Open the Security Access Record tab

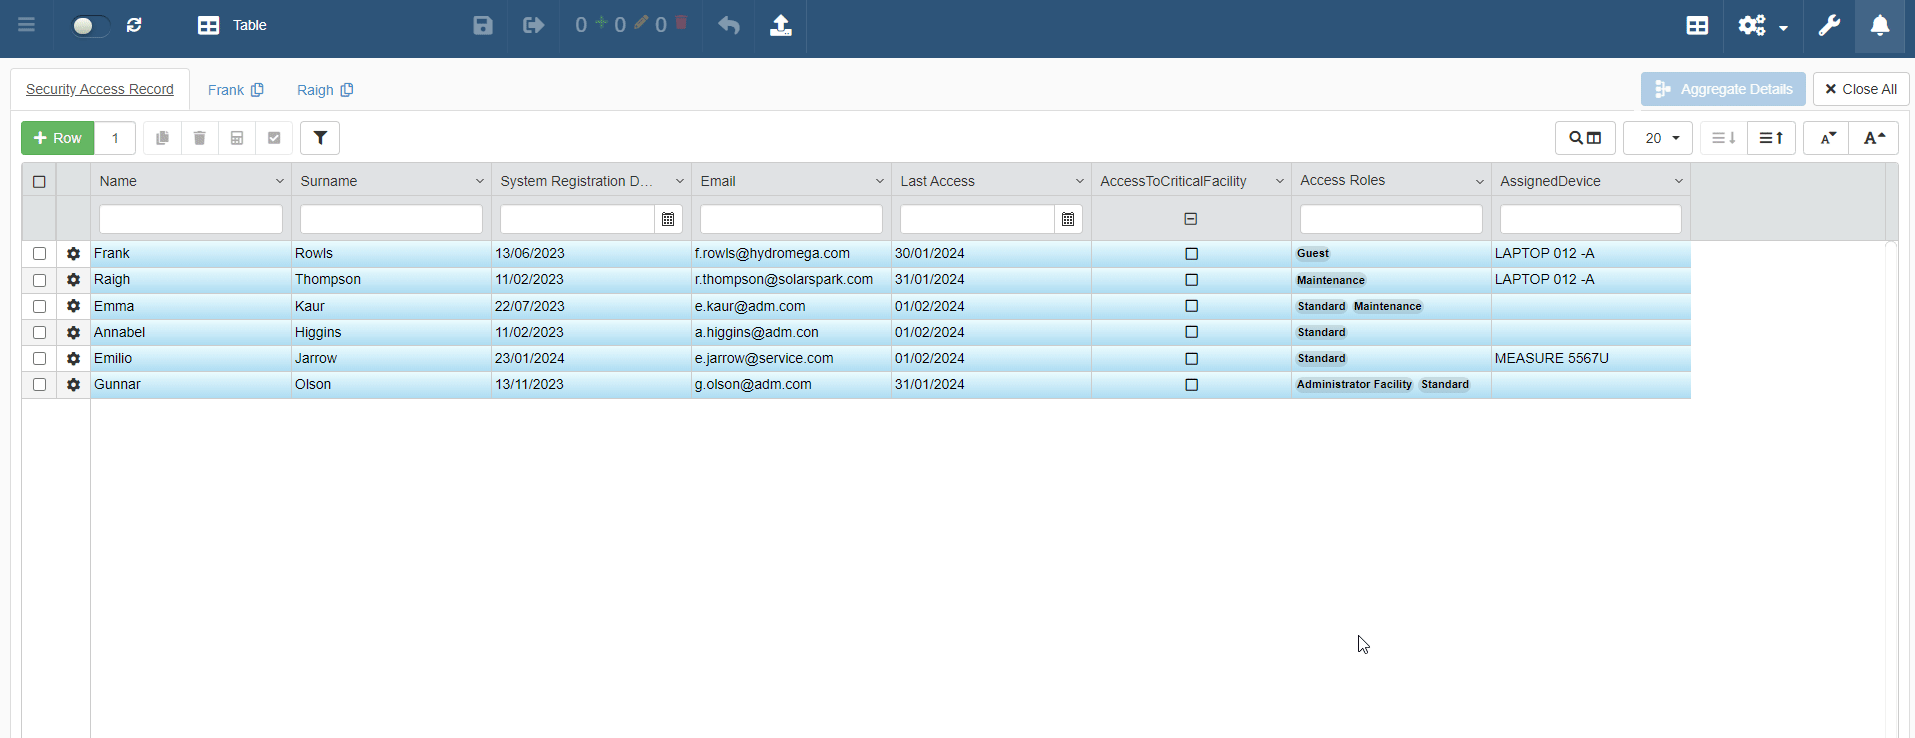coord(100,89)
